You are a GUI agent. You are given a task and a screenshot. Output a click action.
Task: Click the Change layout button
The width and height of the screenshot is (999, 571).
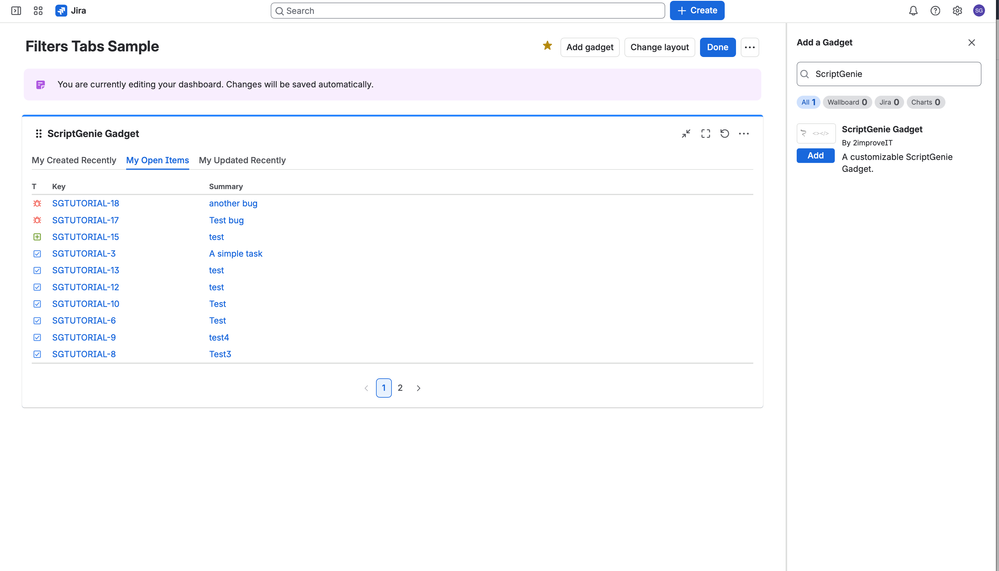(659, 47)
